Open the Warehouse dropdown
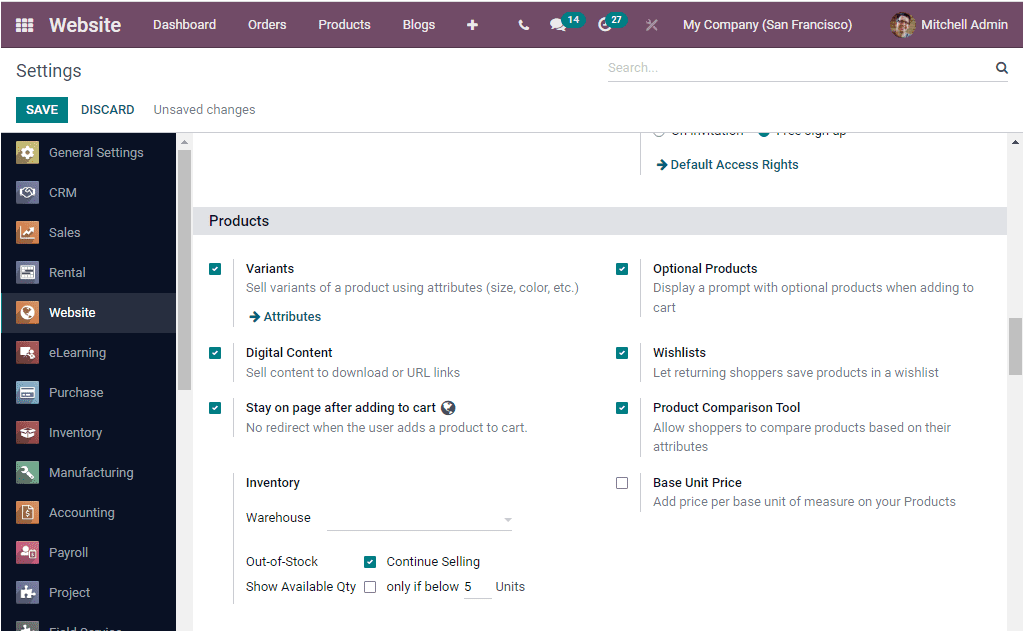Image resolution: width=1024 pixels, height=632 pixels. coord(420,517)
